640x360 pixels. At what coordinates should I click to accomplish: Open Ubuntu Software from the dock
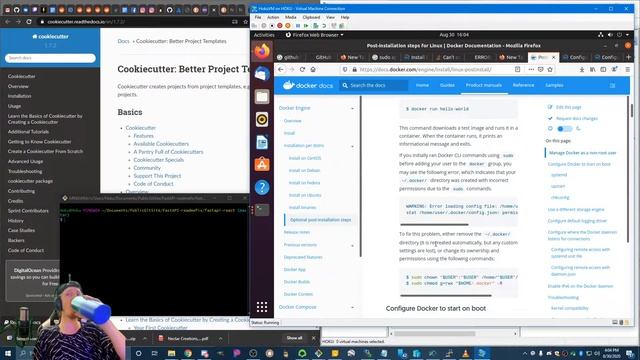[x=262, y=164]
